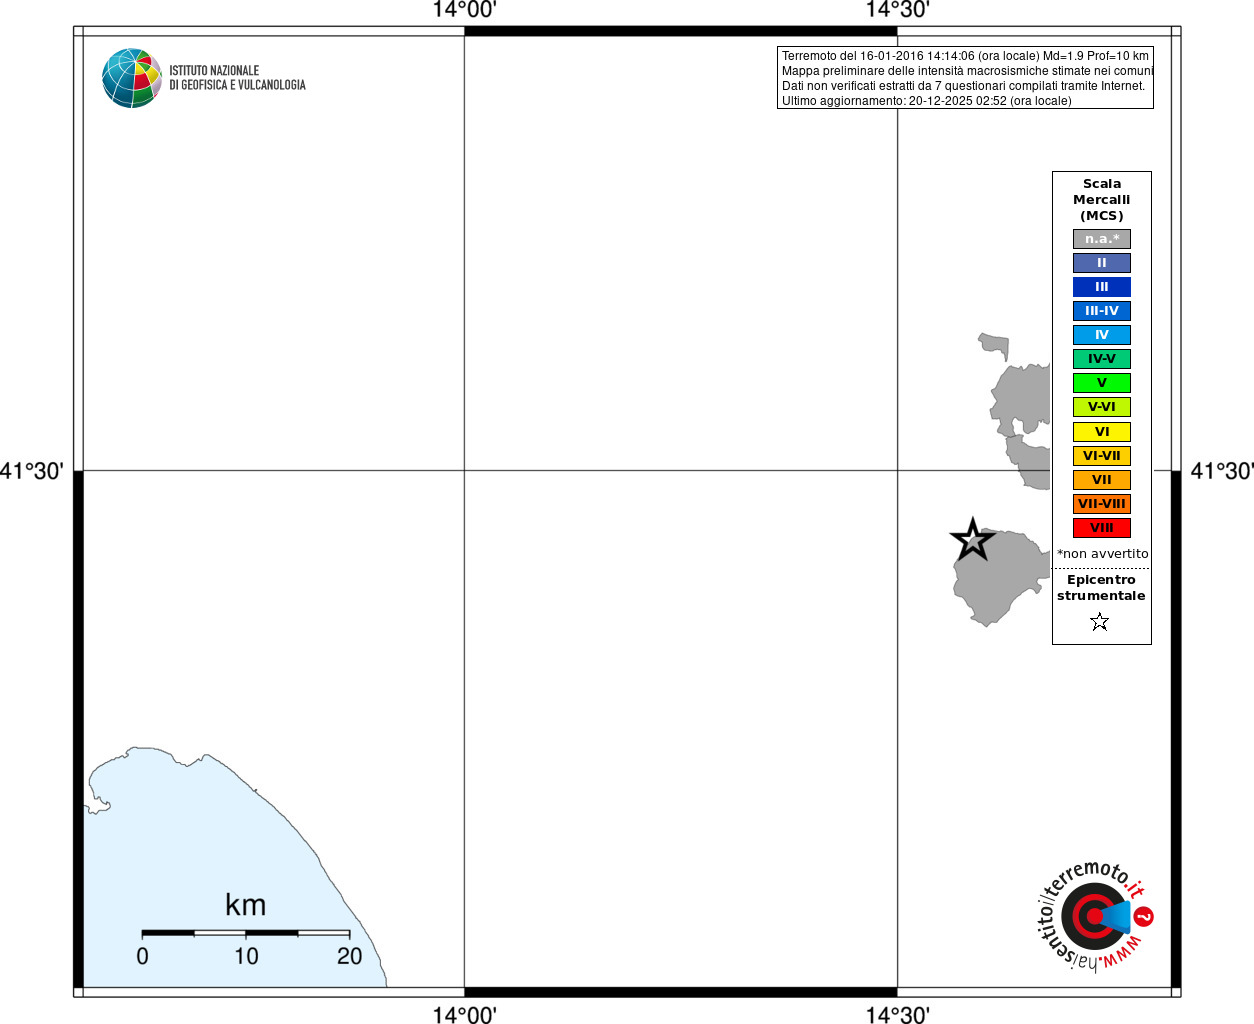Click the legend's instrumental epicenter star symbol
This screenshot has width=1254, height=1024.
click(x=1100, y=622)
